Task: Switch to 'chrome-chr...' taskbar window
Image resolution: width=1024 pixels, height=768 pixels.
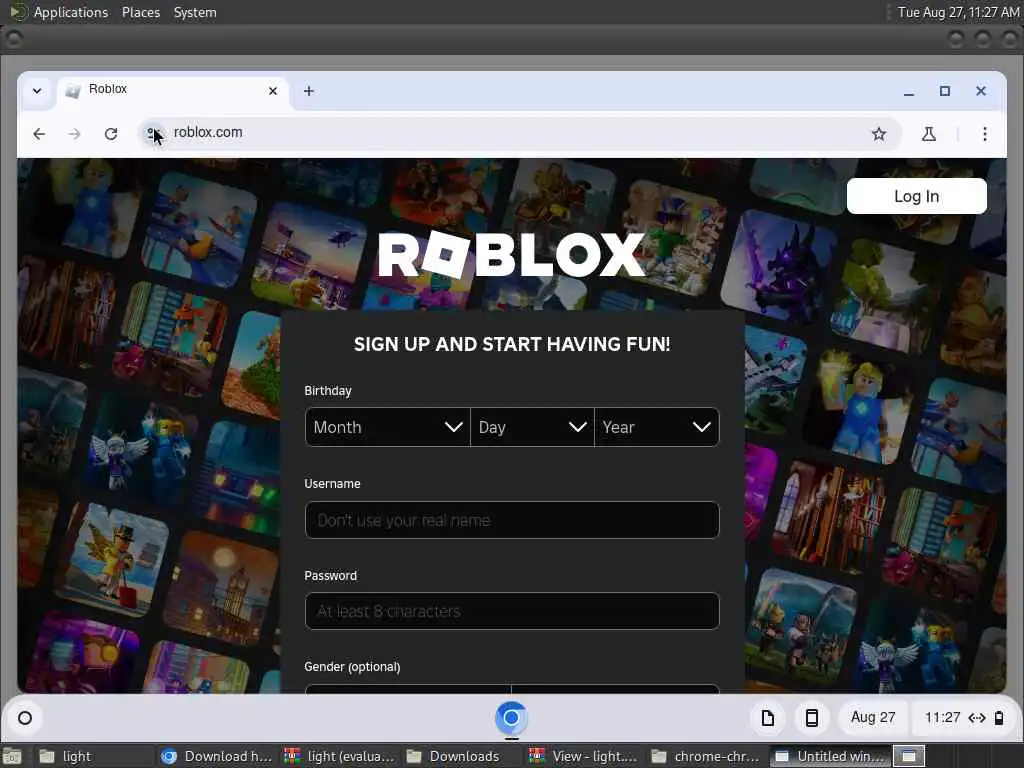Action: [707, 756]
